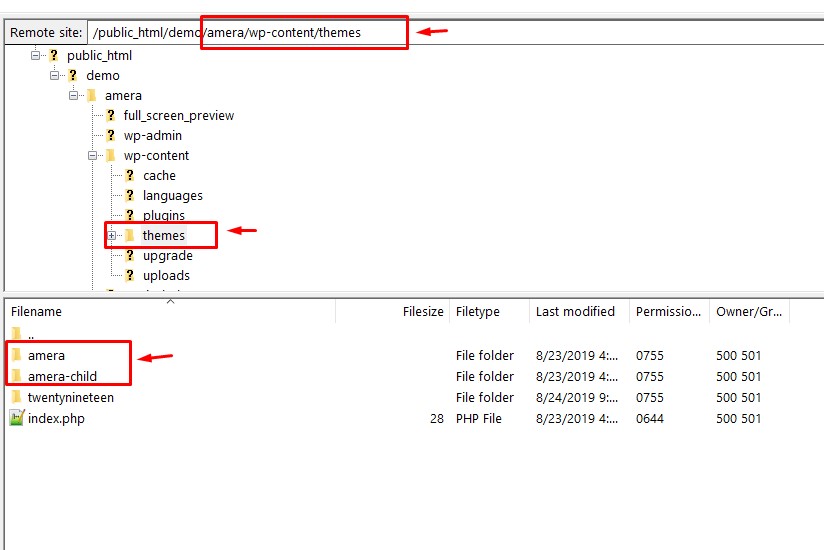Image resolution: width=824 pixels, height=550 pixels.
Task: Select the languages folder in tree
Action: coord(172,196)
